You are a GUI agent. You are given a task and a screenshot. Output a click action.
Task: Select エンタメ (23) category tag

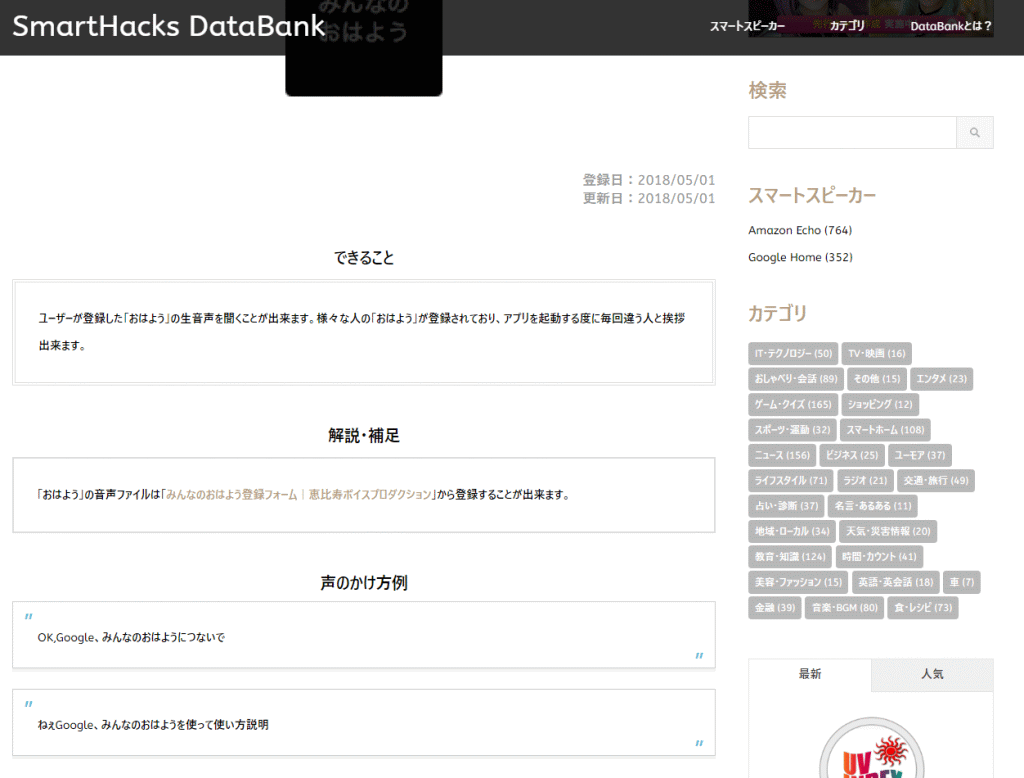point(941,379)
